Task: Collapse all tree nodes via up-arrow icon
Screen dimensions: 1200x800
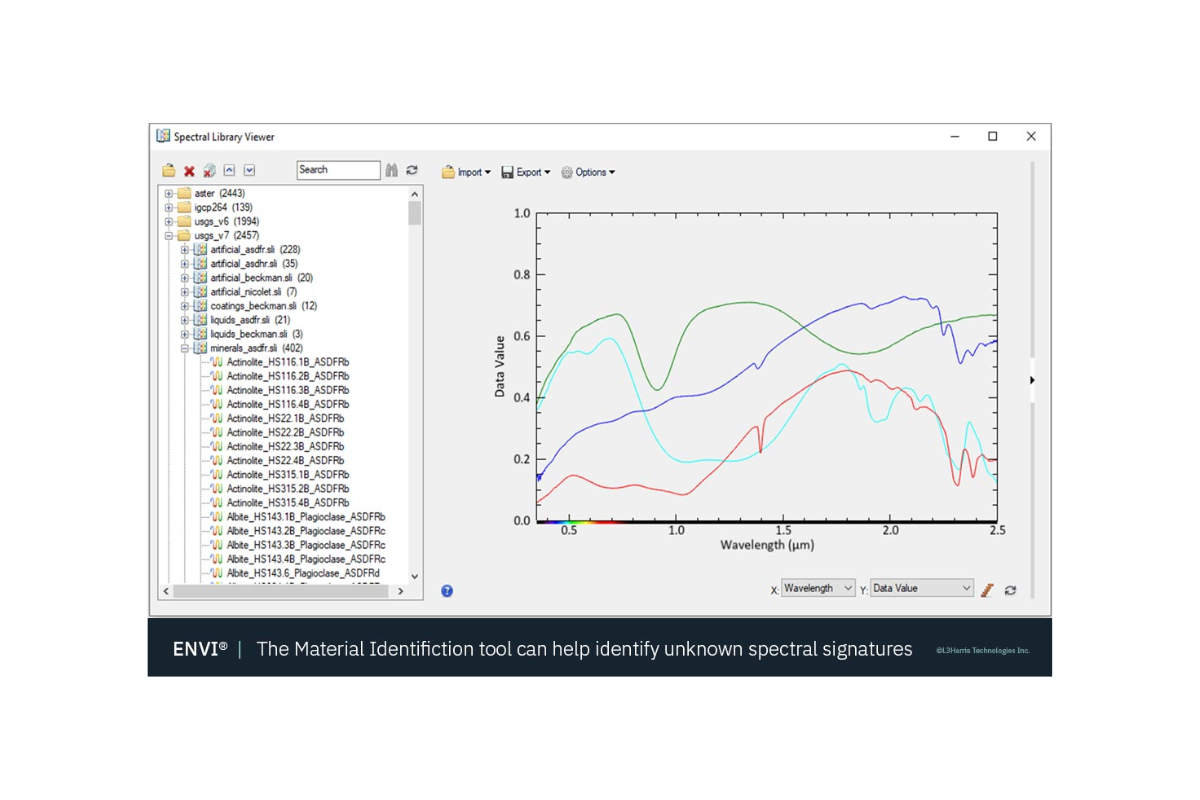Action: (x=228, y=170)
